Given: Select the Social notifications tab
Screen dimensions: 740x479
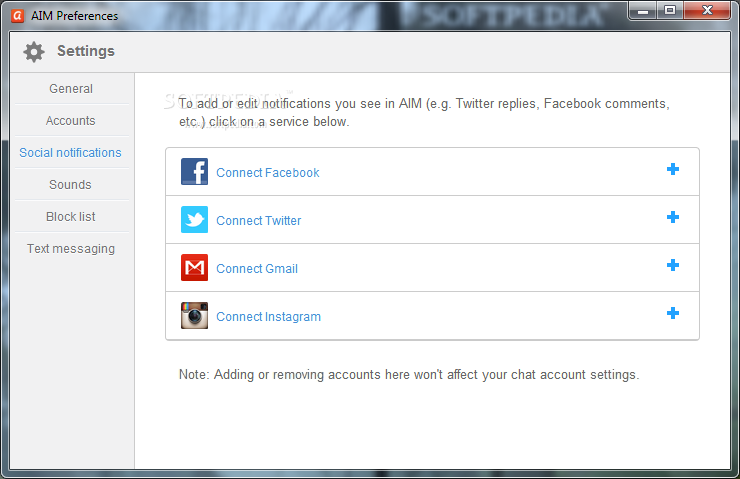Looking at the screenshot, I should [x=70, y=153].
